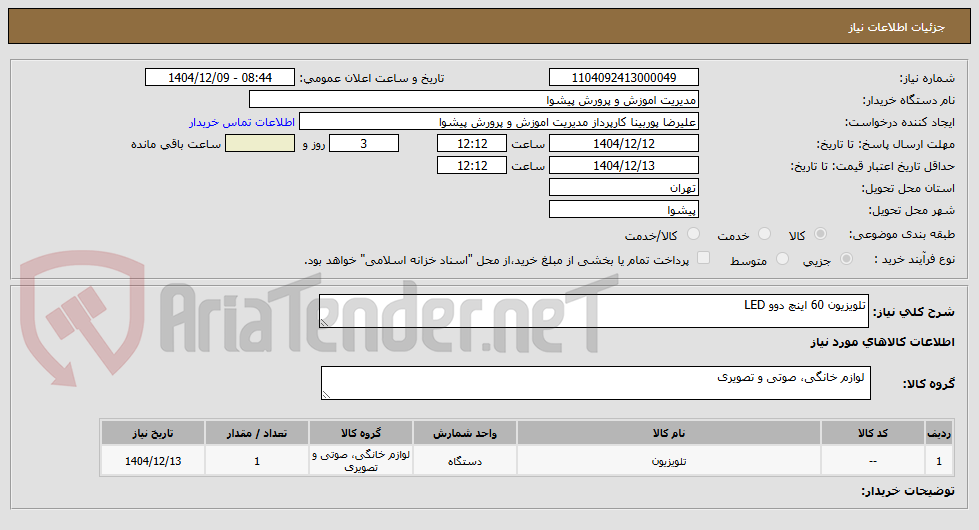Click the remaining days field showing 3
The image size is (979, 530).
tap(364, 144)
